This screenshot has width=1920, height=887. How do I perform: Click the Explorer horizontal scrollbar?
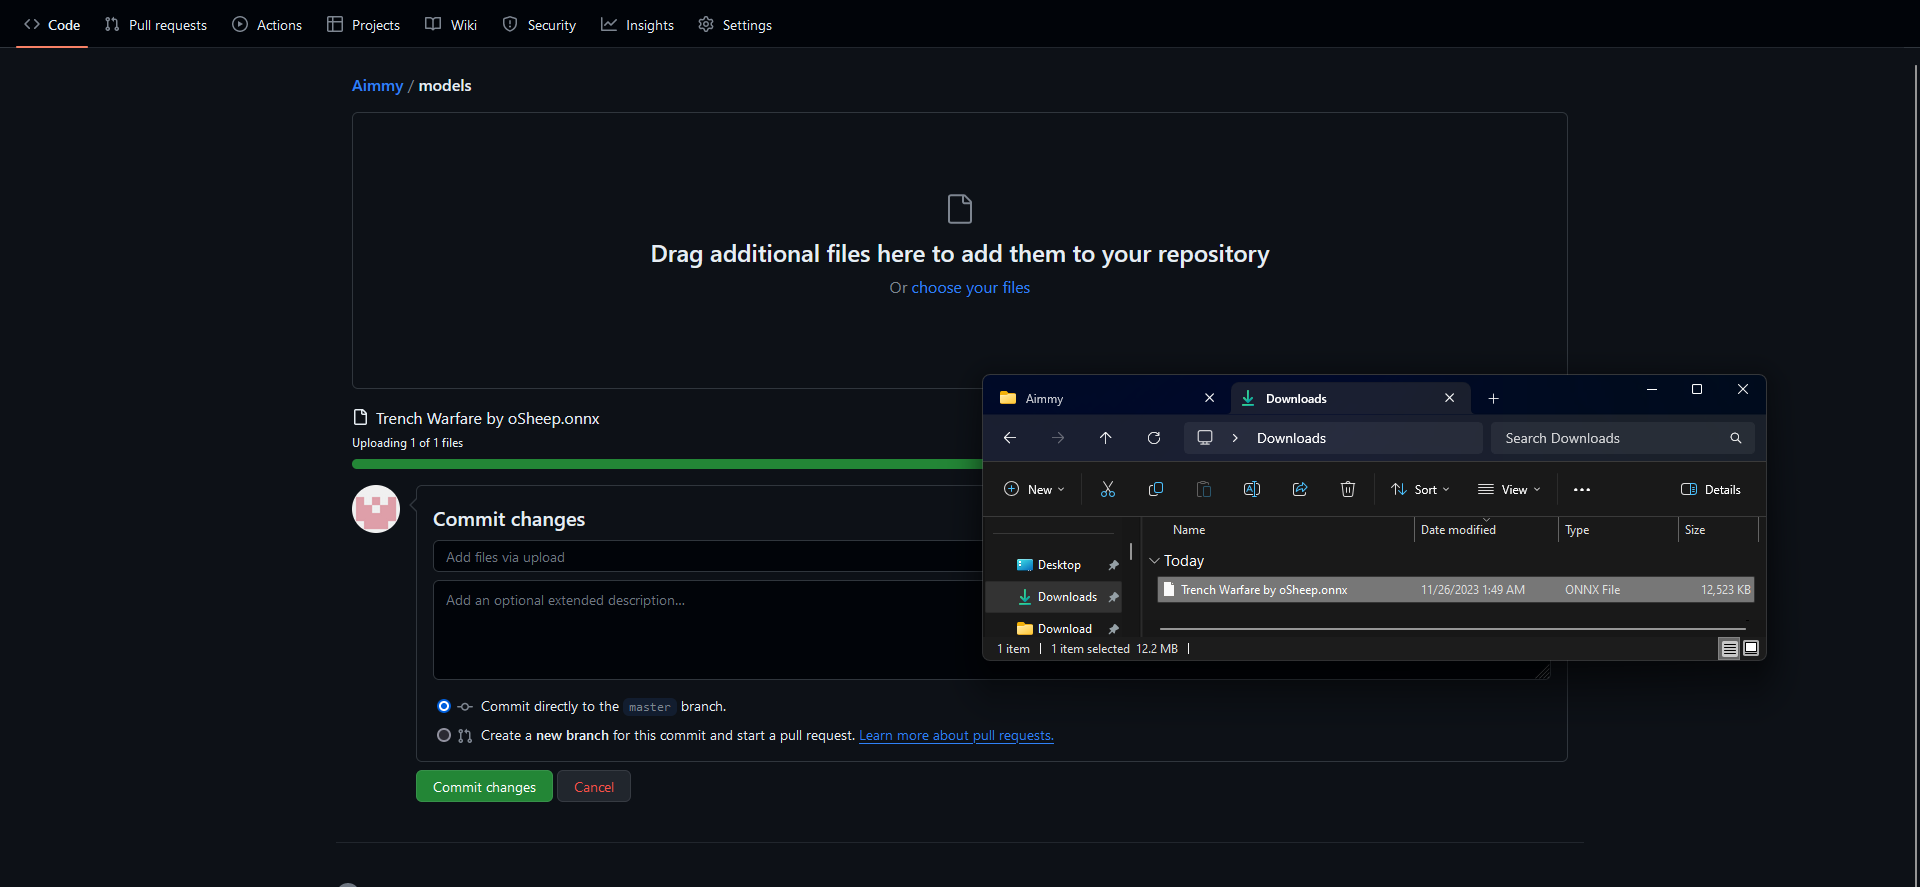pyautogui.click(x=1452, y=629)
